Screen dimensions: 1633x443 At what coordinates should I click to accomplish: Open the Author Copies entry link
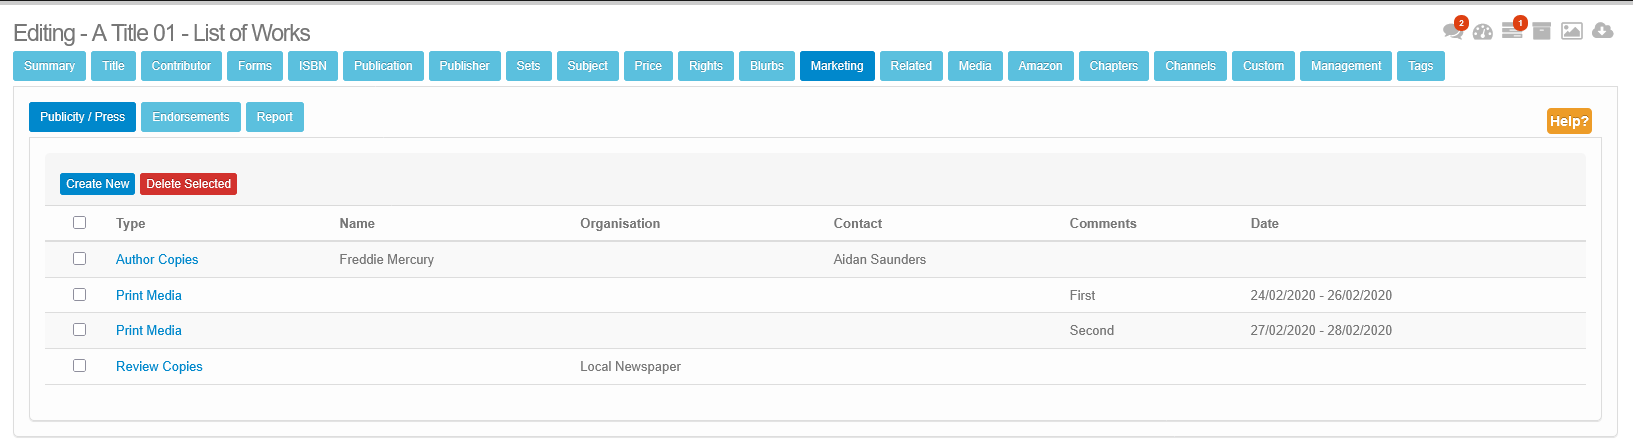click(x=157, y=259)
